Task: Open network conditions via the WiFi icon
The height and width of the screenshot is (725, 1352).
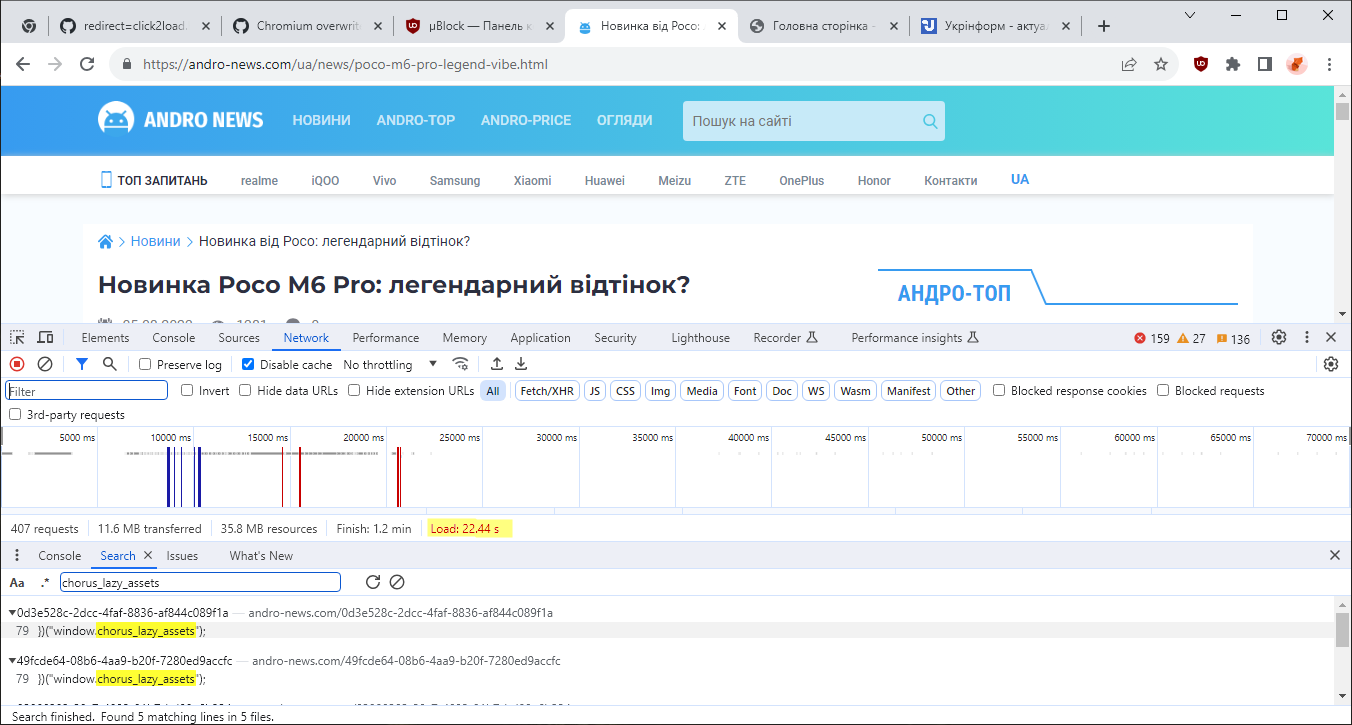Action: click(461, 364)
